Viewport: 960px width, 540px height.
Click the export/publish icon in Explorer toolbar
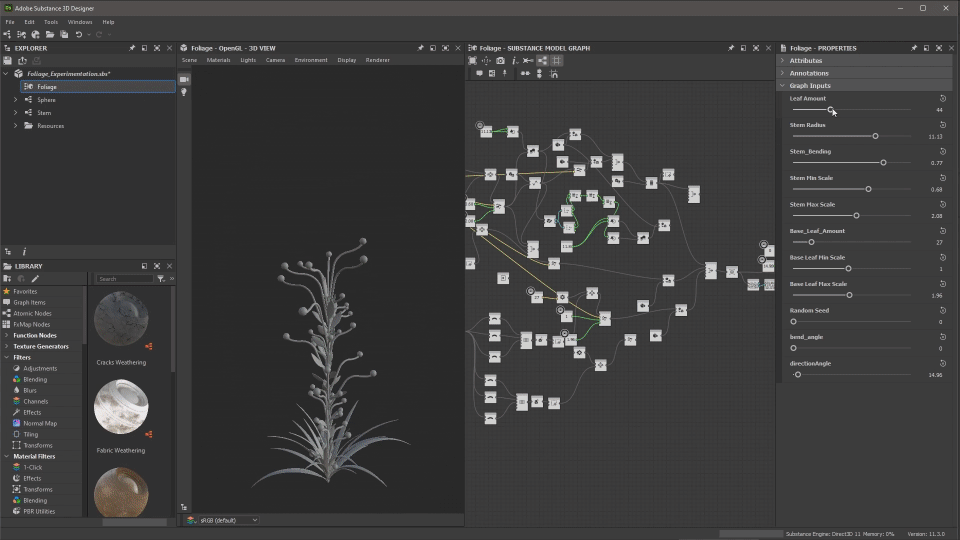pyautogui.click(x=22, y=61)
